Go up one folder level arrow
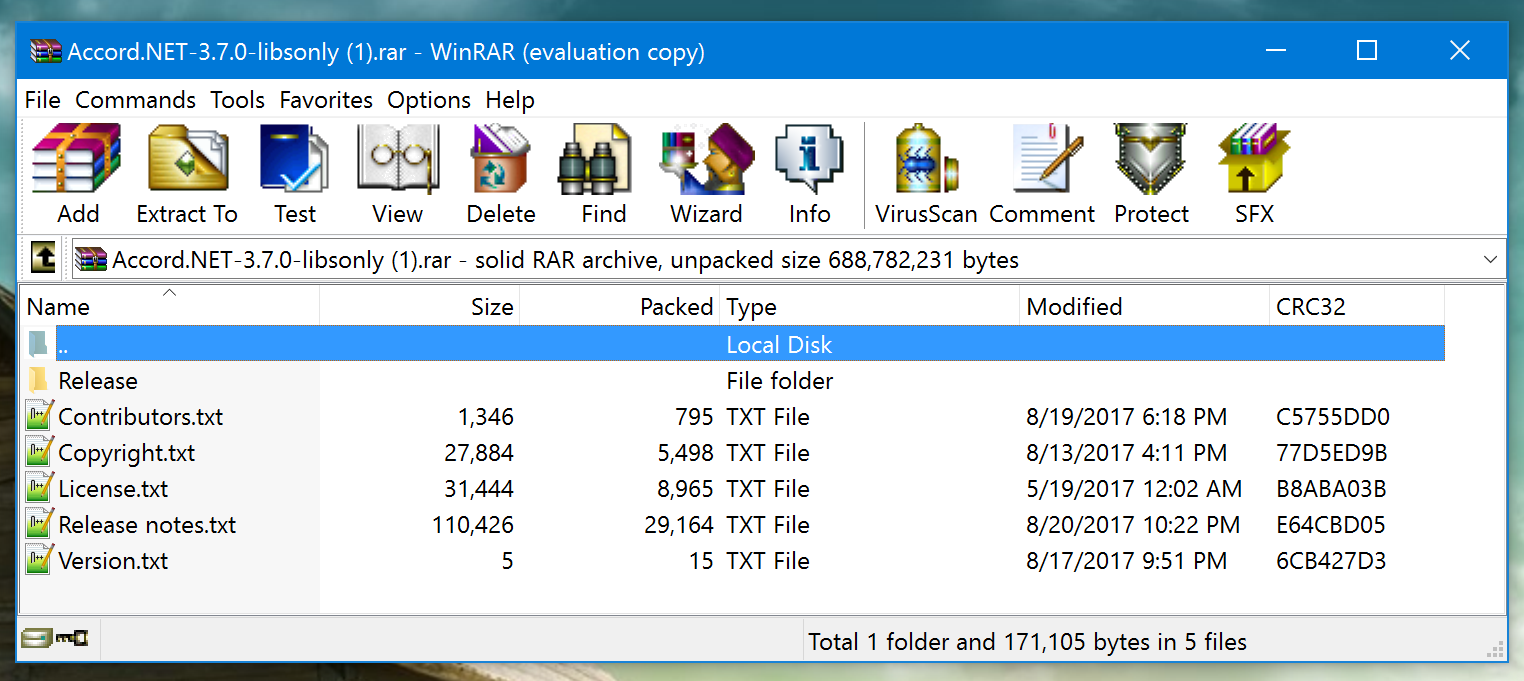Image resolution: width=1524 pixels, height=681 pixels. (43, 260)
